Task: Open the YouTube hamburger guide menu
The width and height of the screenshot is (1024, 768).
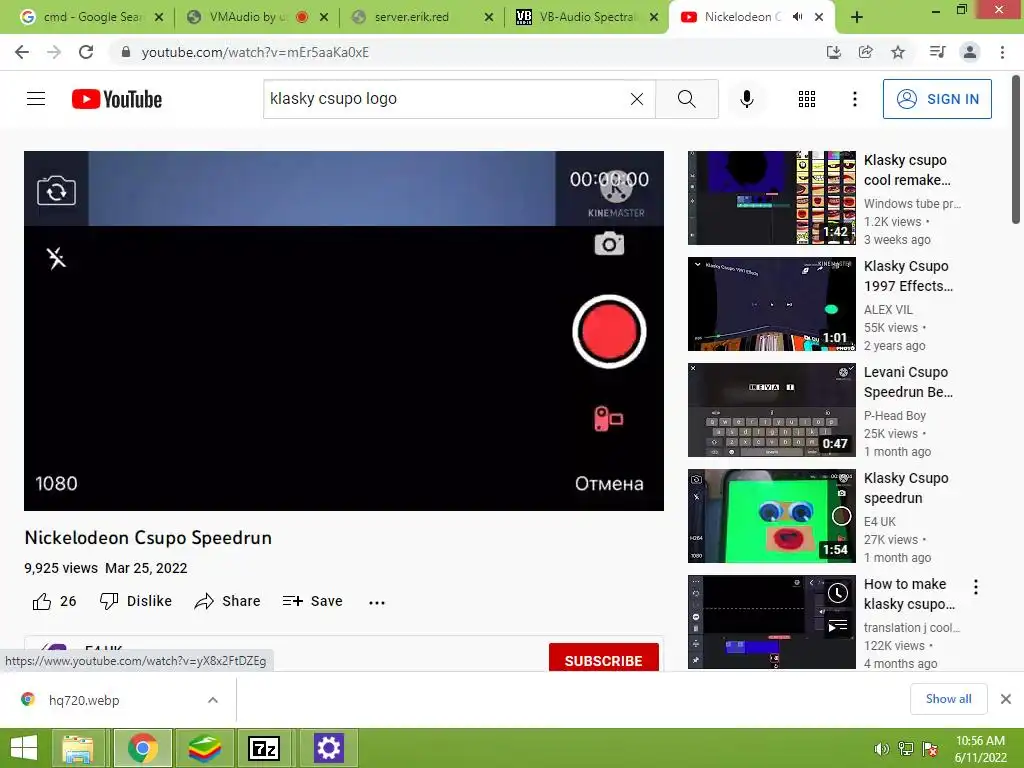Action: pyautogui.click(x=36, y=99)
